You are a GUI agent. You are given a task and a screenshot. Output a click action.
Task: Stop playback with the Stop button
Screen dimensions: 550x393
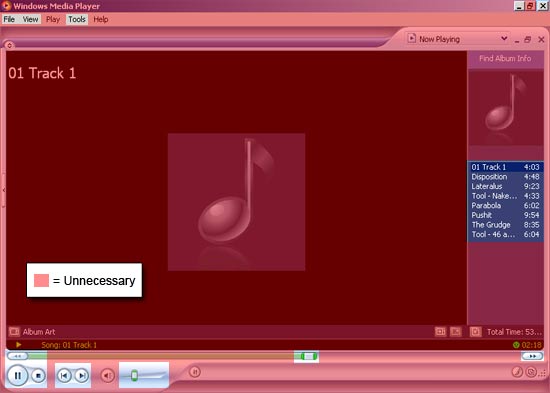click(38, 376)
